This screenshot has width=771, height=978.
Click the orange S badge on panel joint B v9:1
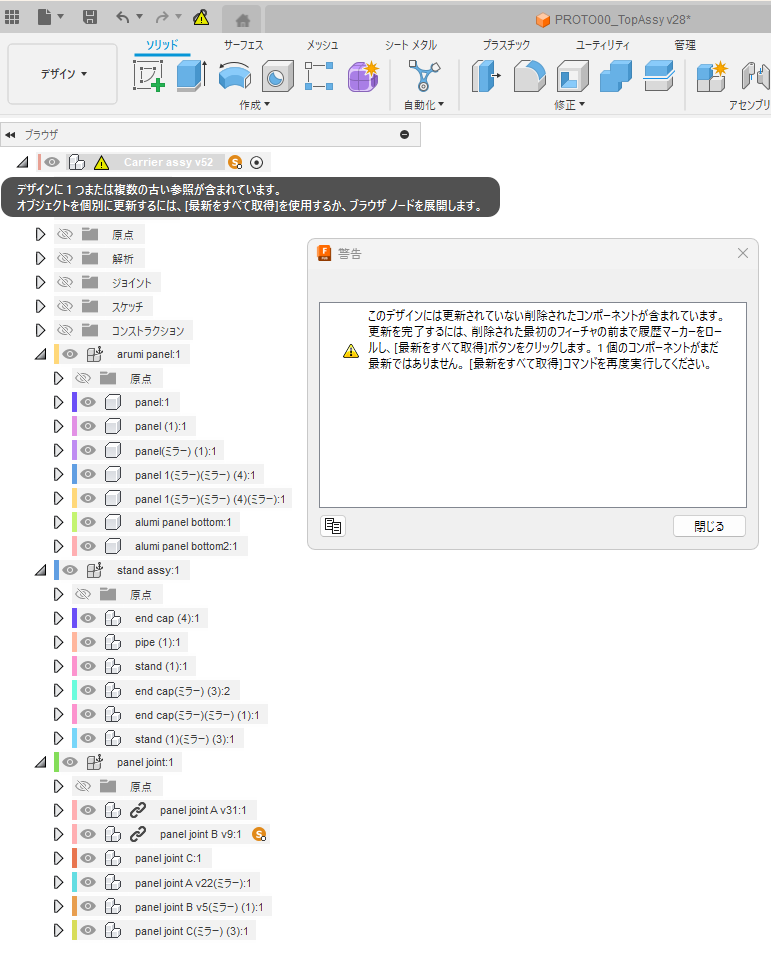259,835
